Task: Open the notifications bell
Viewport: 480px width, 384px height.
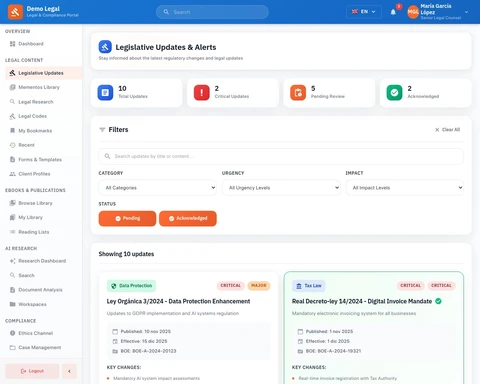Action: pyautogui.click(x=393, y=12)
